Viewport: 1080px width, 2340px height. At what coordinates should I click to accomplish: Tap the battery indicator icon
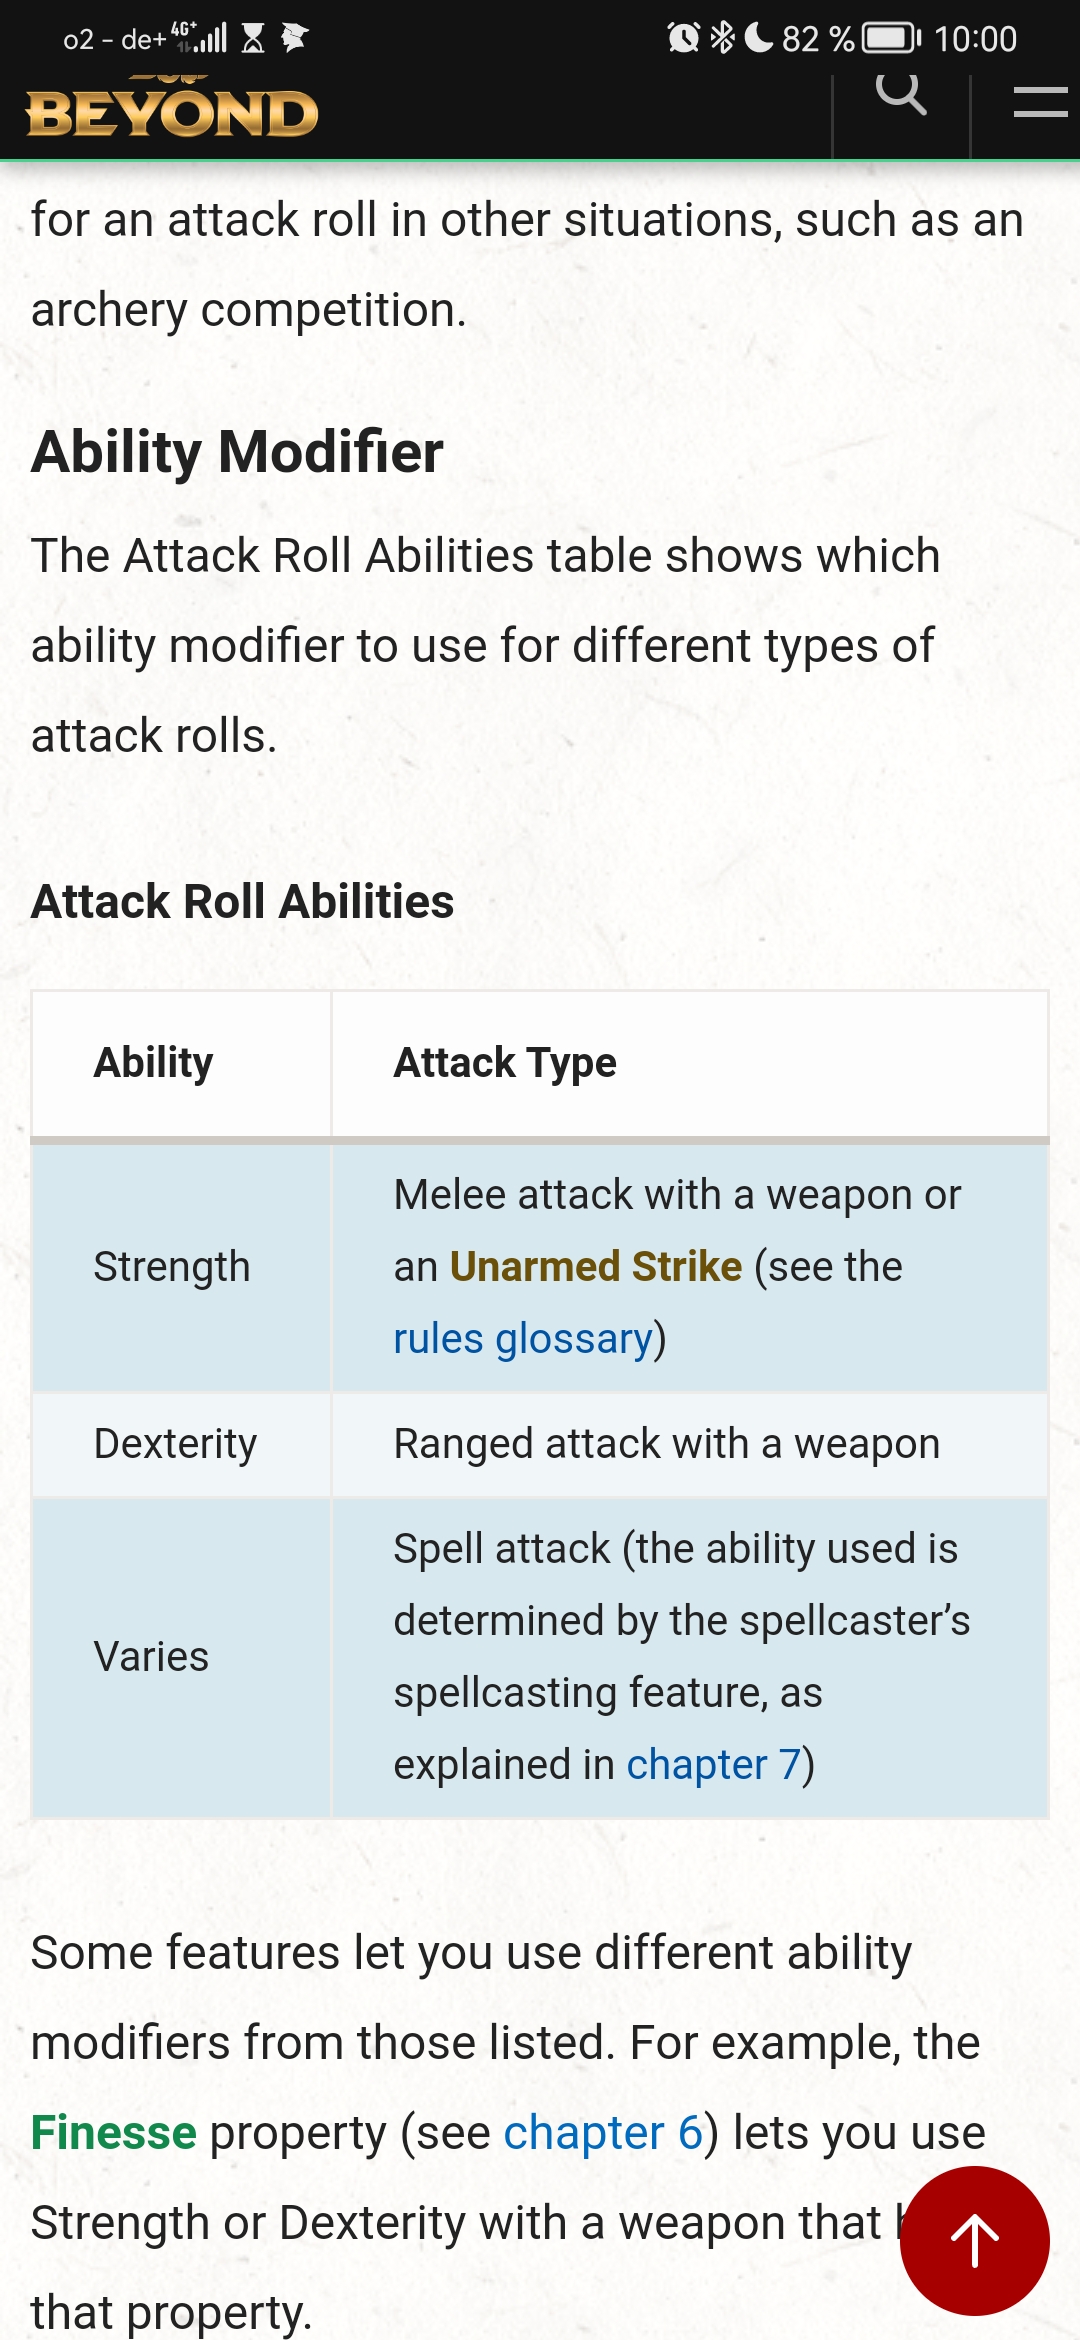tap(891, 38)
